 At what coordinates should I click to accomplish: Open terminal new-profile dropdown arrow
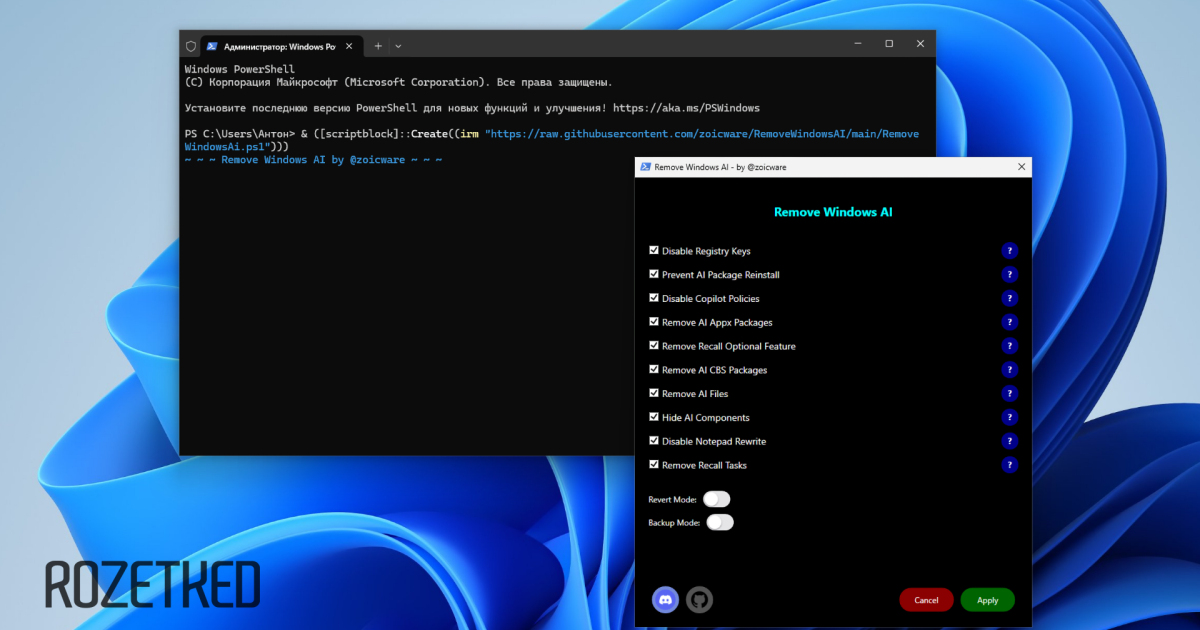(398, 46)
